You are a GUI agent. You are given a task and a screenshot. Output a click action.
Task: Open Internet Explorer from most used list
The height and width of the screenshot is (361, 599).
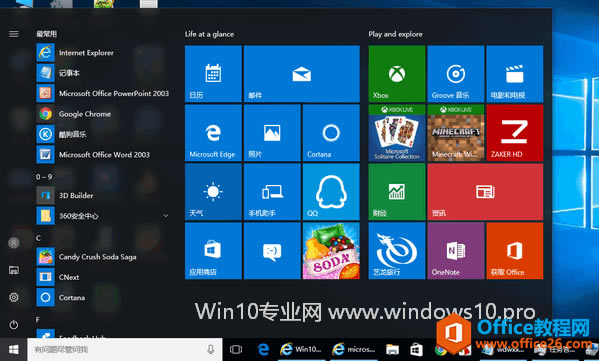tap(103, 53)
